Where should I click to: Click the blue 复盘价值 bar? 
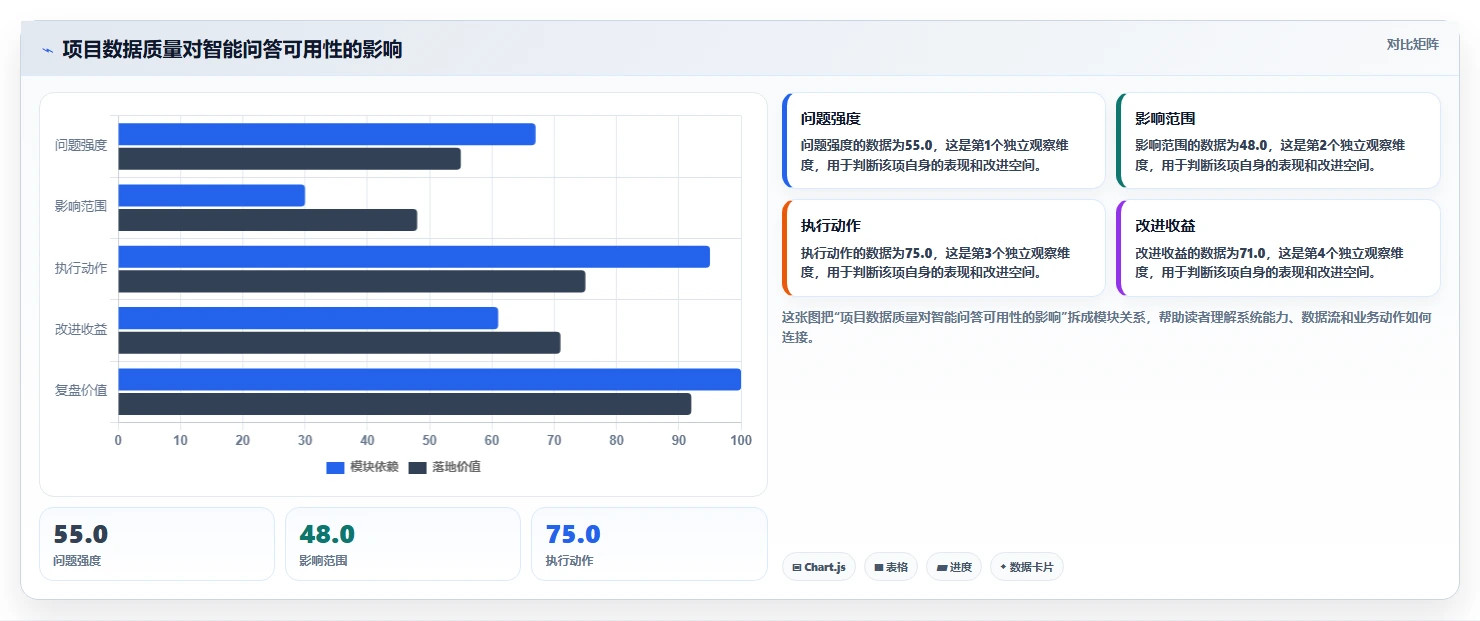pyautogui.click(x=430, y=379)
